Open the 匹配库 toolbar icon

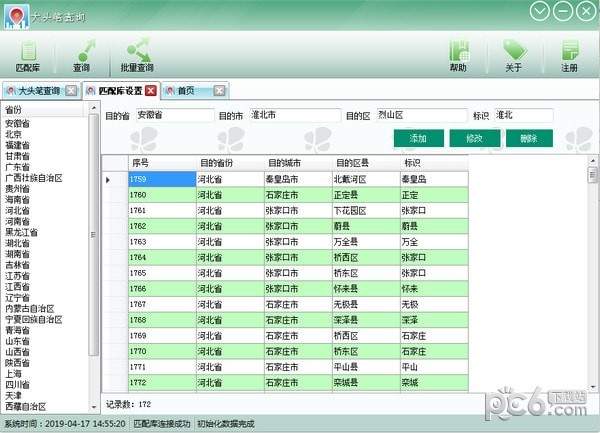(x=28, y=54)
